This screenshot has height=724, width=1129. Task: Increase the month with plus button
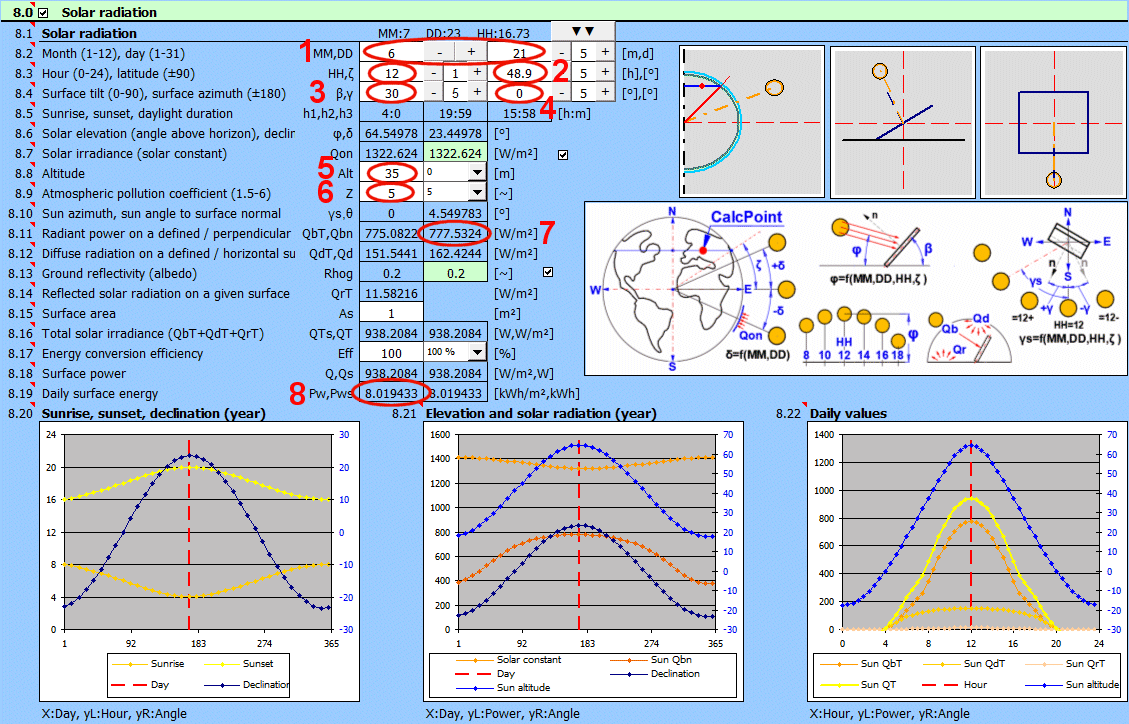(x=471, y=52)
